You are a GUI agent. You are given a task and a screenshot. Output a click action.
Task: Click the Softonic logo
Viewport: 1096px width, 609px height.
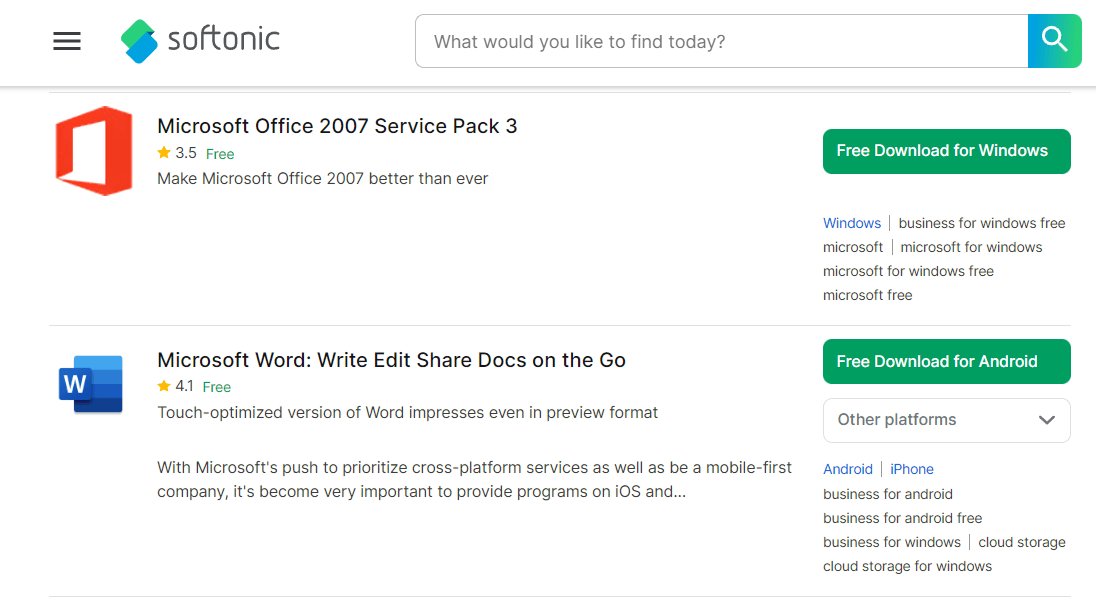(x=199, y=40)
